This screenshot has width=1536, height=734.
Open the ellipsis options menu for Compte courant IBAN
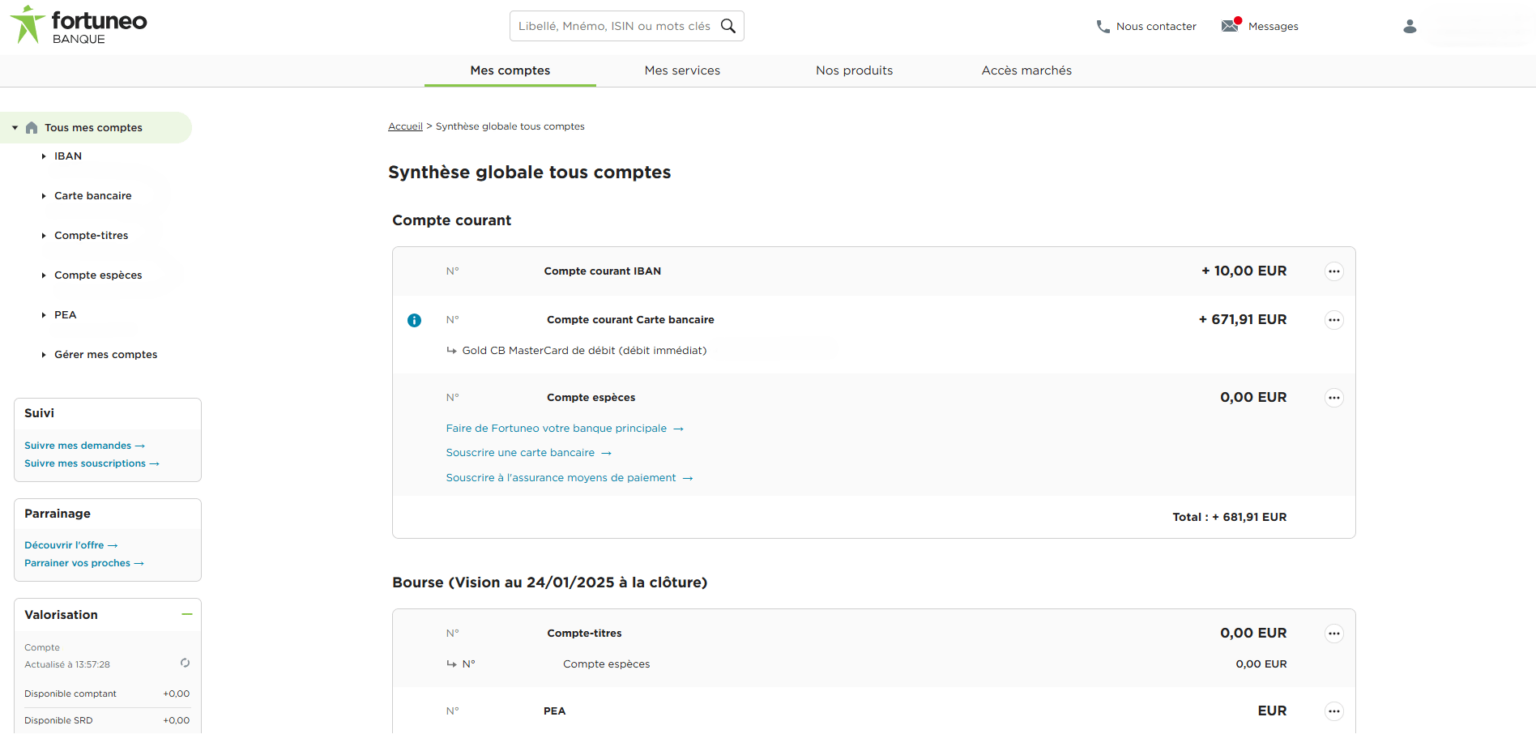click(1334, 271)
